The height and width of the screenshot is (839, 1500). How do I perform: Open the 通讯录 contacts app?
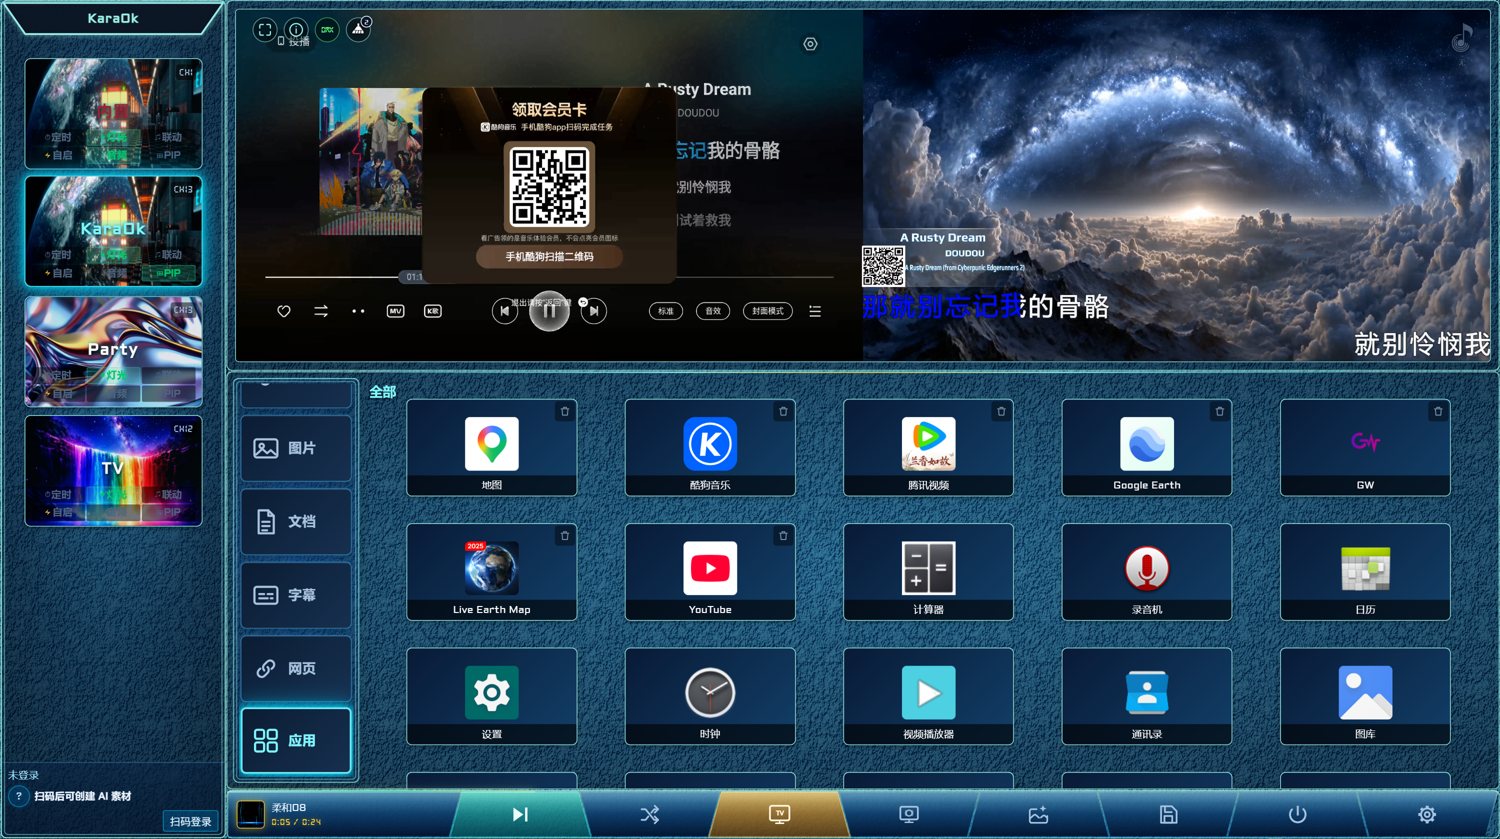(1147, 696)
